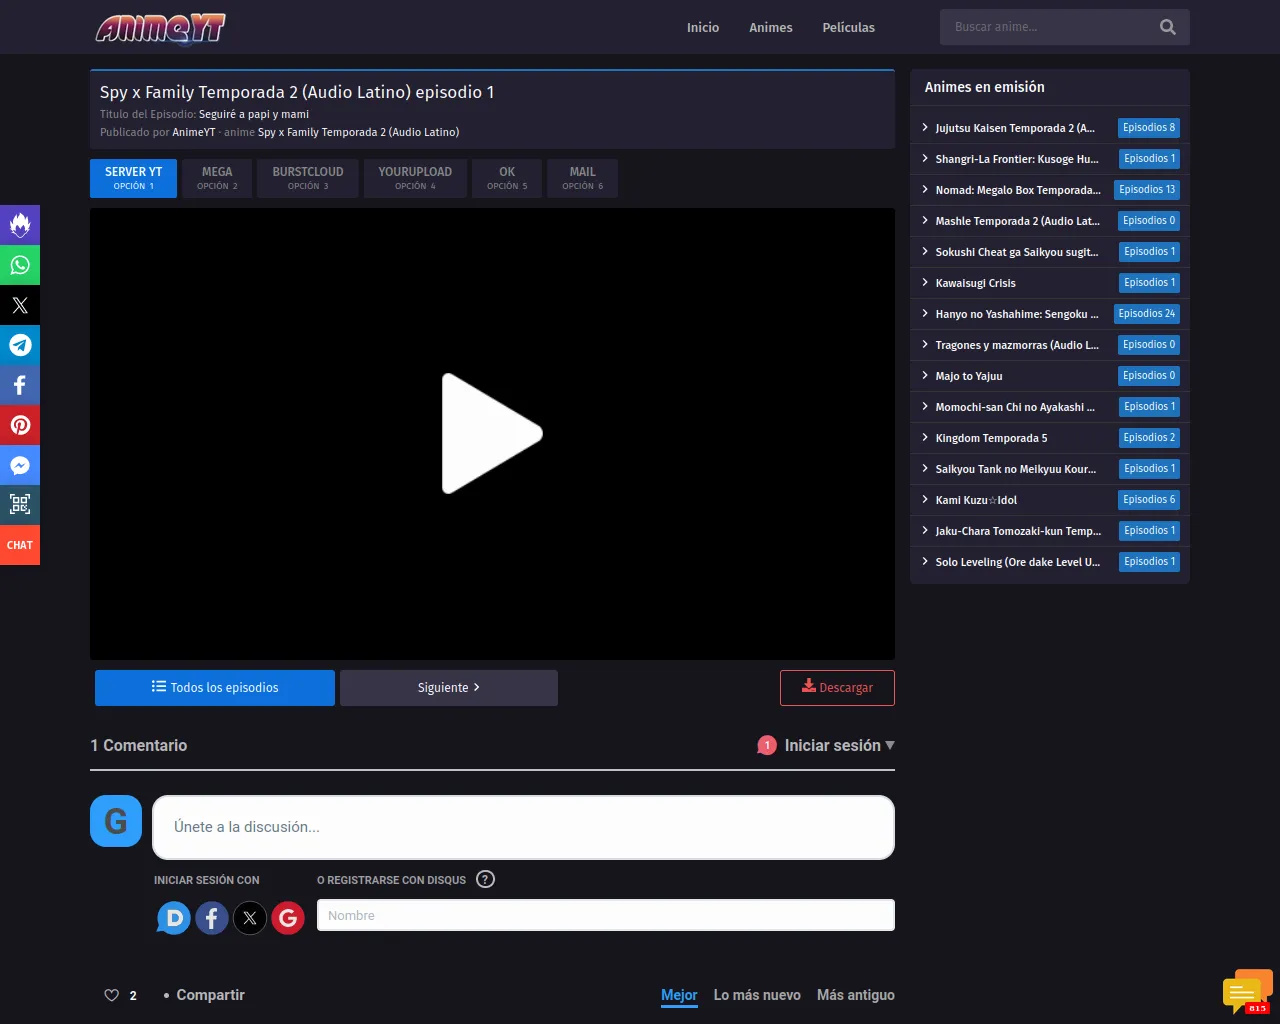The width and height of the screenshot is (1280, 1024).
Task: Click the Descargar download button
Action: click(x=837, y=688)
